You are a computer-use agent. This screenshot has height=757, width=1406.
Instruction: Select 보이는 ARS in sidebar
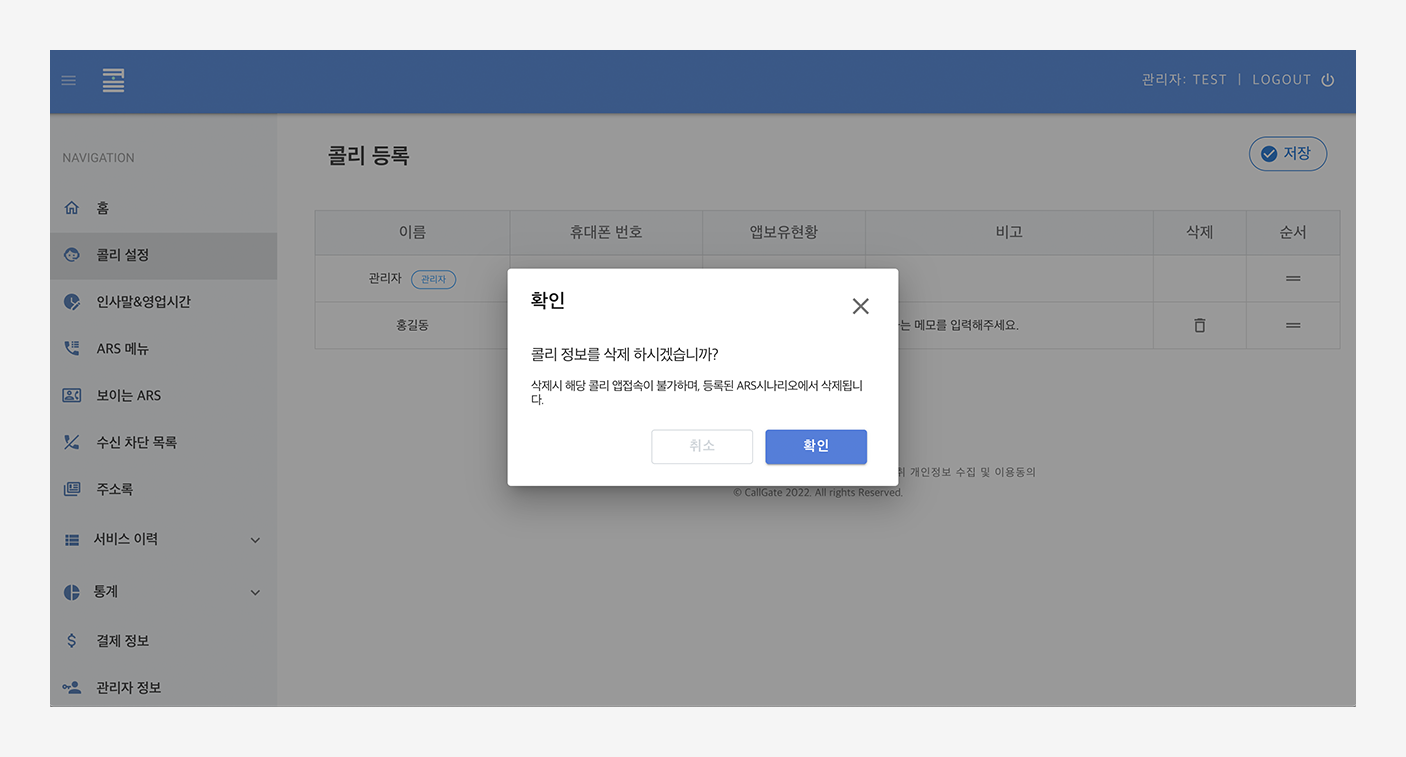[x=128, y=395]
